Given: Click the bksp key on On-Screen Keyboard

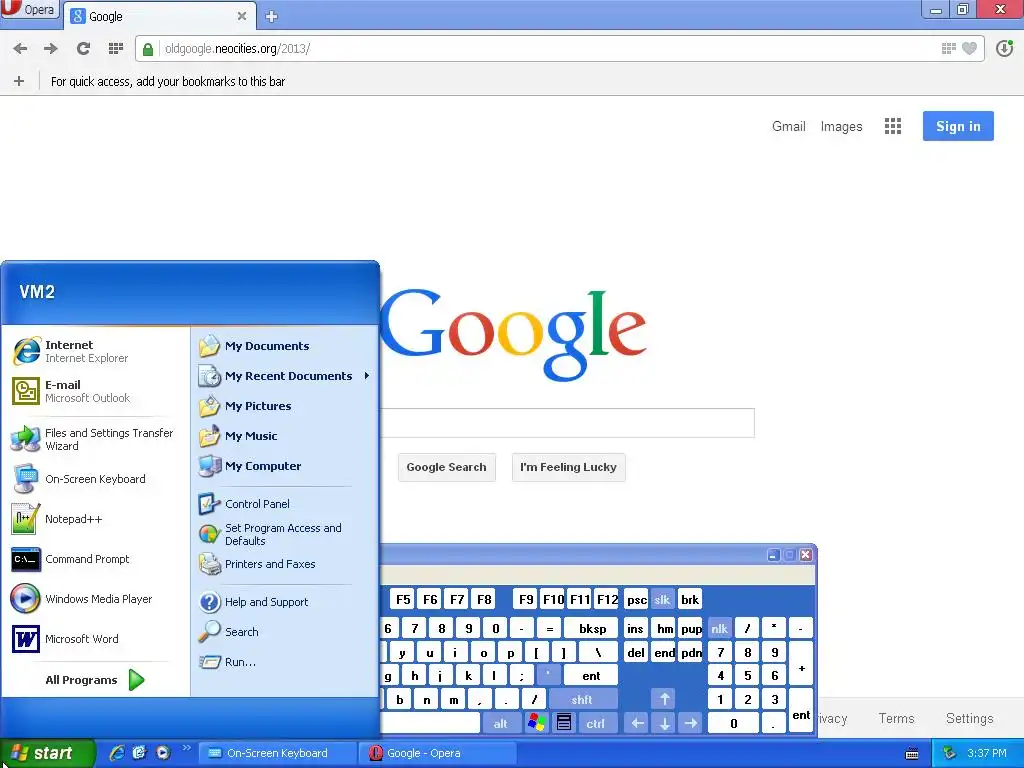Looking at the screenshot, I should (592, 629).
